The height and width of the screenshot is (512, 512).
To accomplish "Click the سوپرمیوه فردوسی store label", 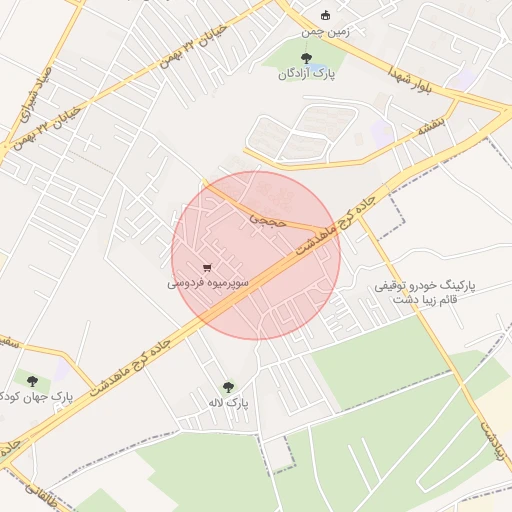I will pyautogui.click(x=208, y=283).
